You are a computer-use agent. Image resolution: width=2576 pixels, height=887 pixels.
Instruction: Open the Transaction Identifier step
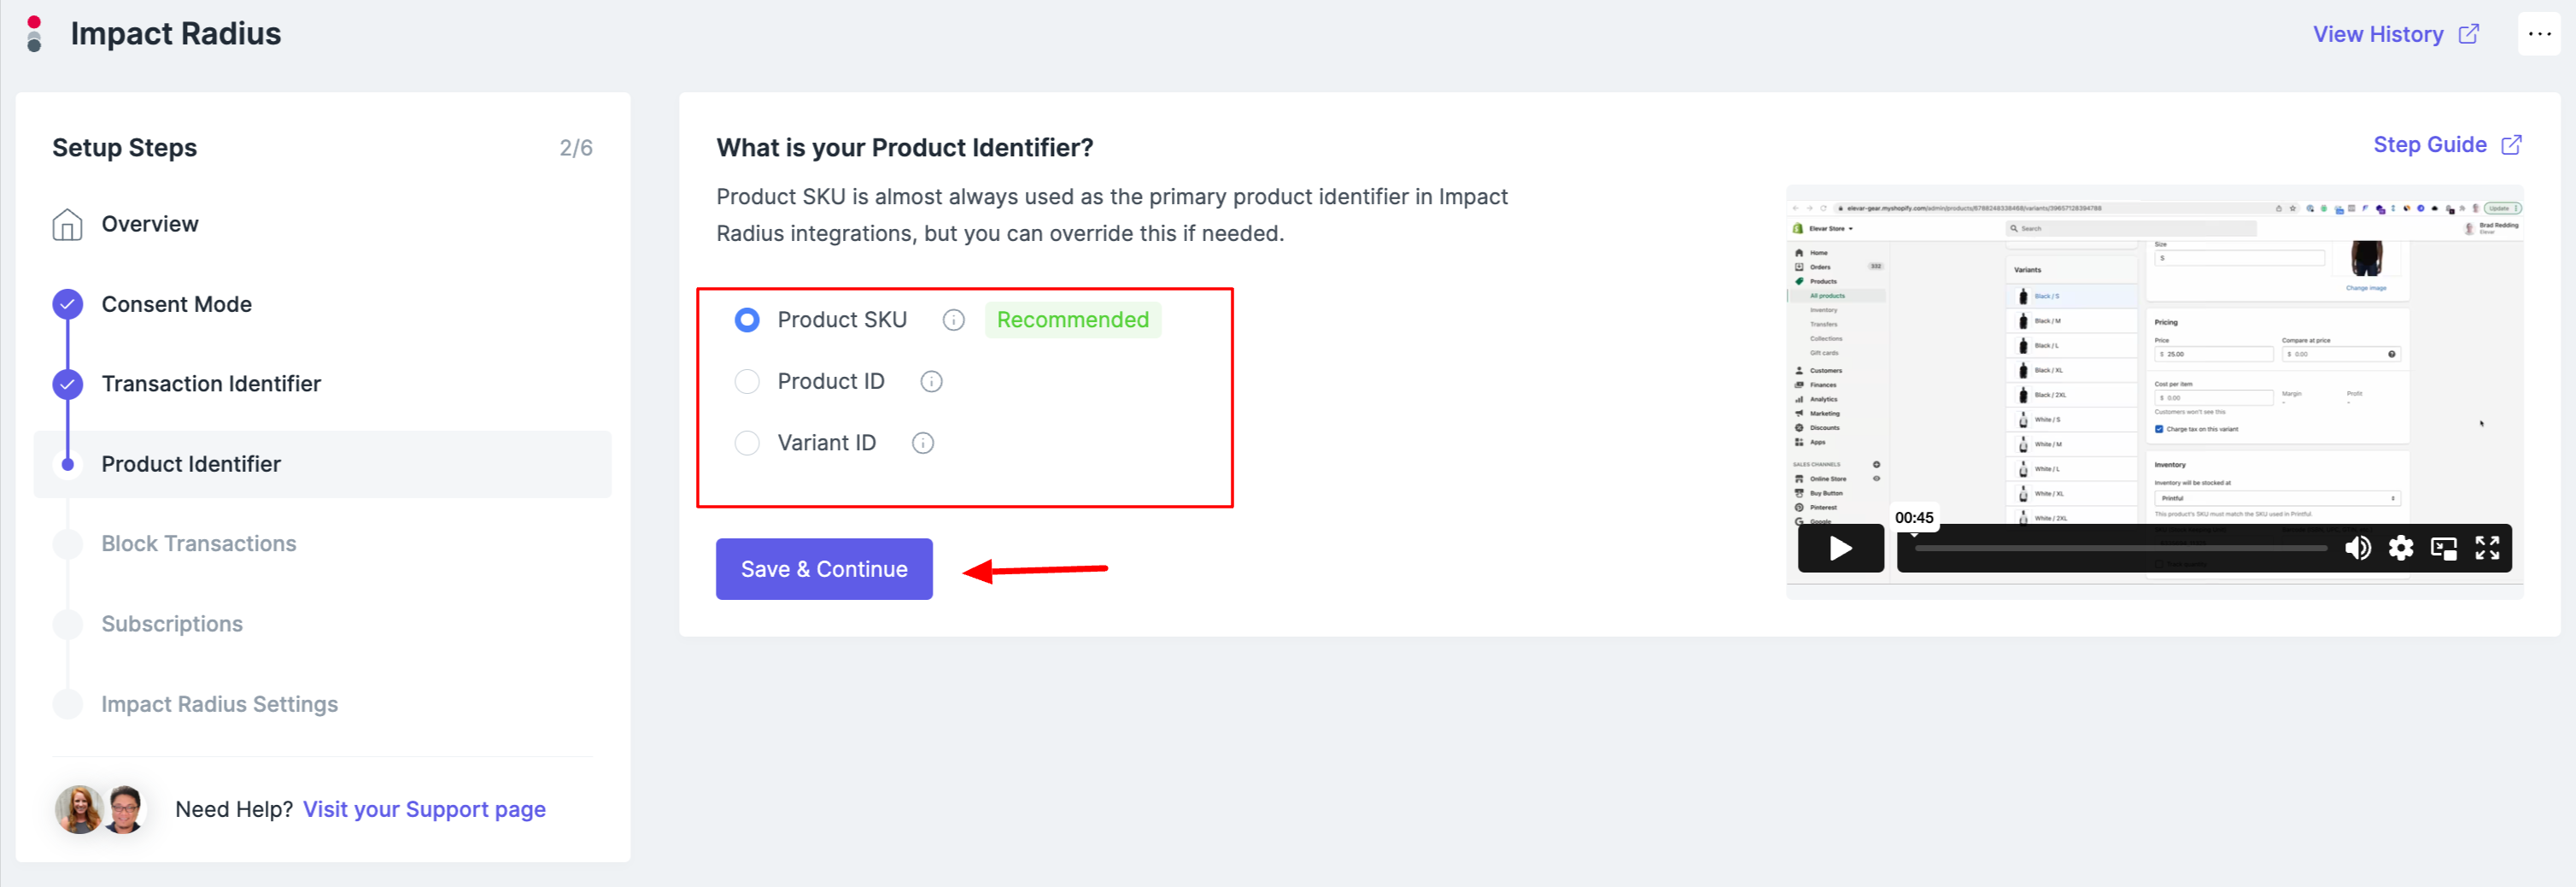[x=211, y=384]
